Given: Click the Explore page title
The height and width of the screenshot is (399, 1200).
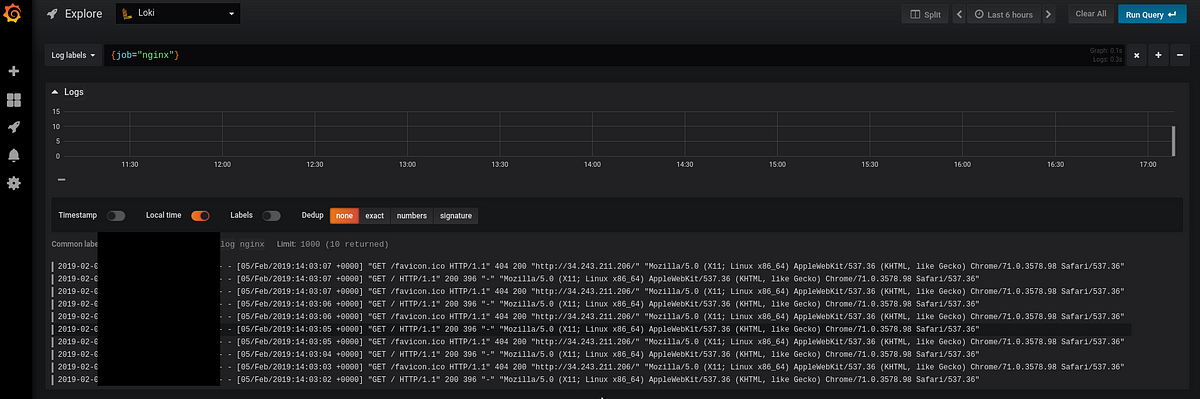Looking at the screenshot, I should [83, 14].
